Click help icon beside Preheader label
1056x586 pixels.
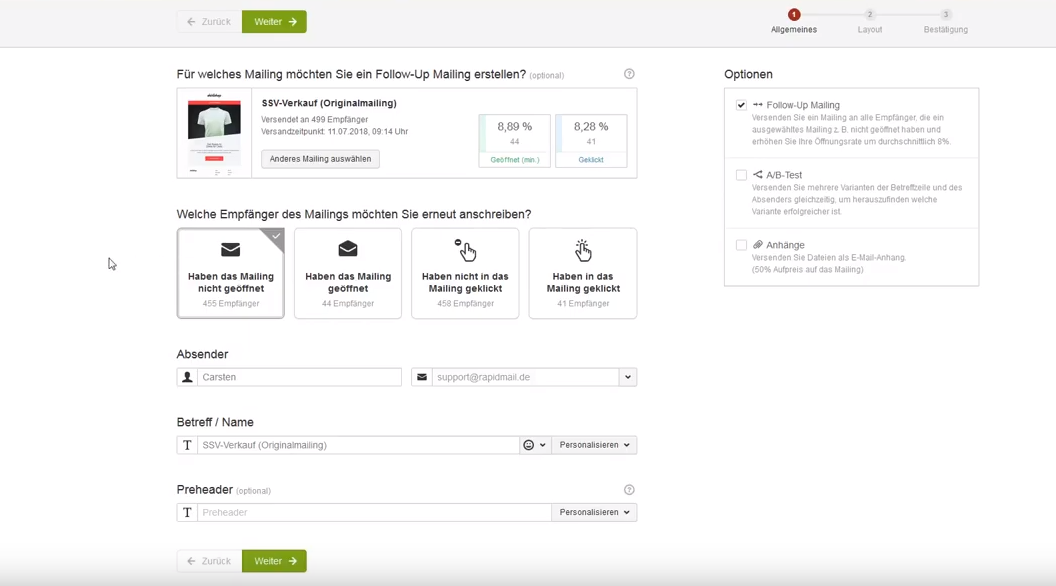pyautogui.click(x=629, y=490)
